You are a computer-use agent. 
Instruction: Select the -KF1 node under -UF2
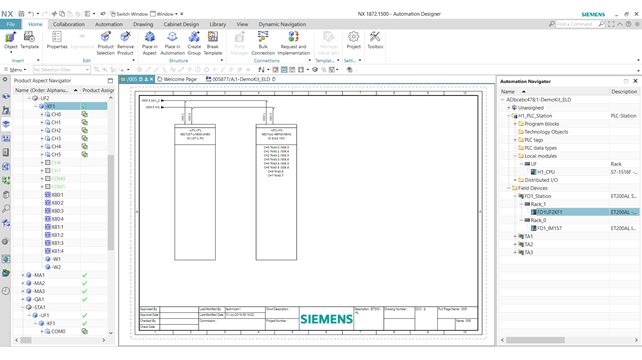click(x=50, y=106)
